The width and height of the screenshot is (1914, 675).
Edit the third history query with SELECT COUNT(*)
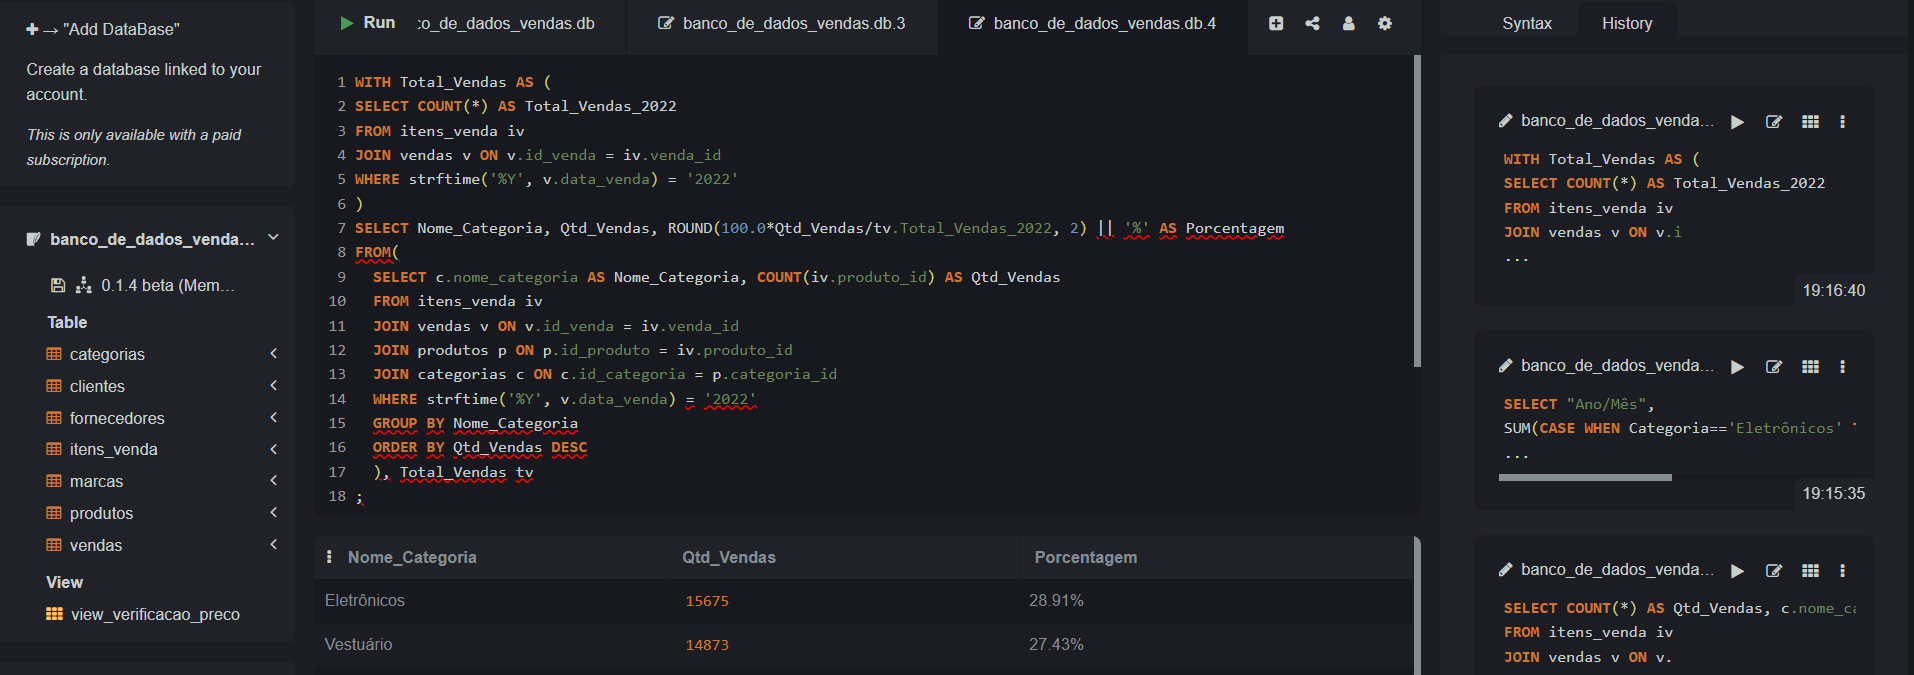[x=1774, y=571]
